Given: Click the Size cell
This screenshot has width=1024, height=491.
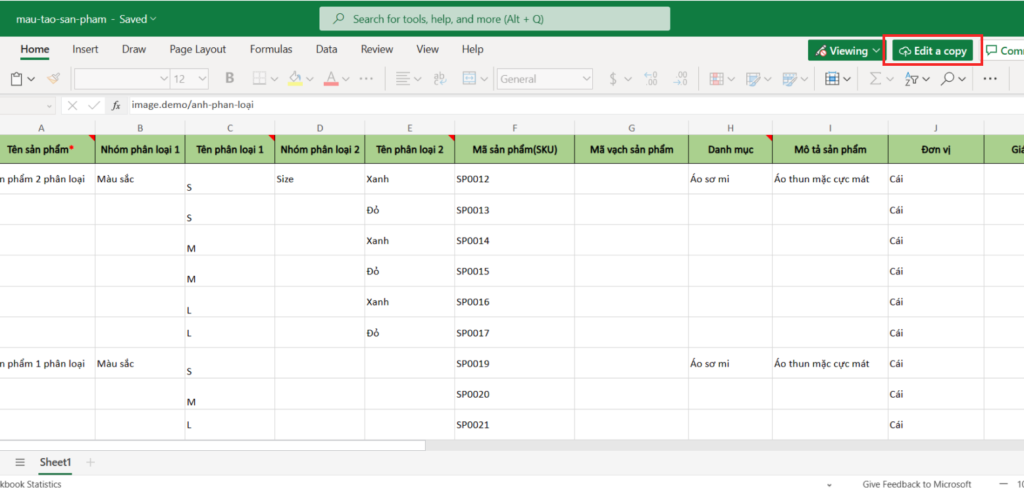Looking at the screenshot, I should click(x=320, y=179).
